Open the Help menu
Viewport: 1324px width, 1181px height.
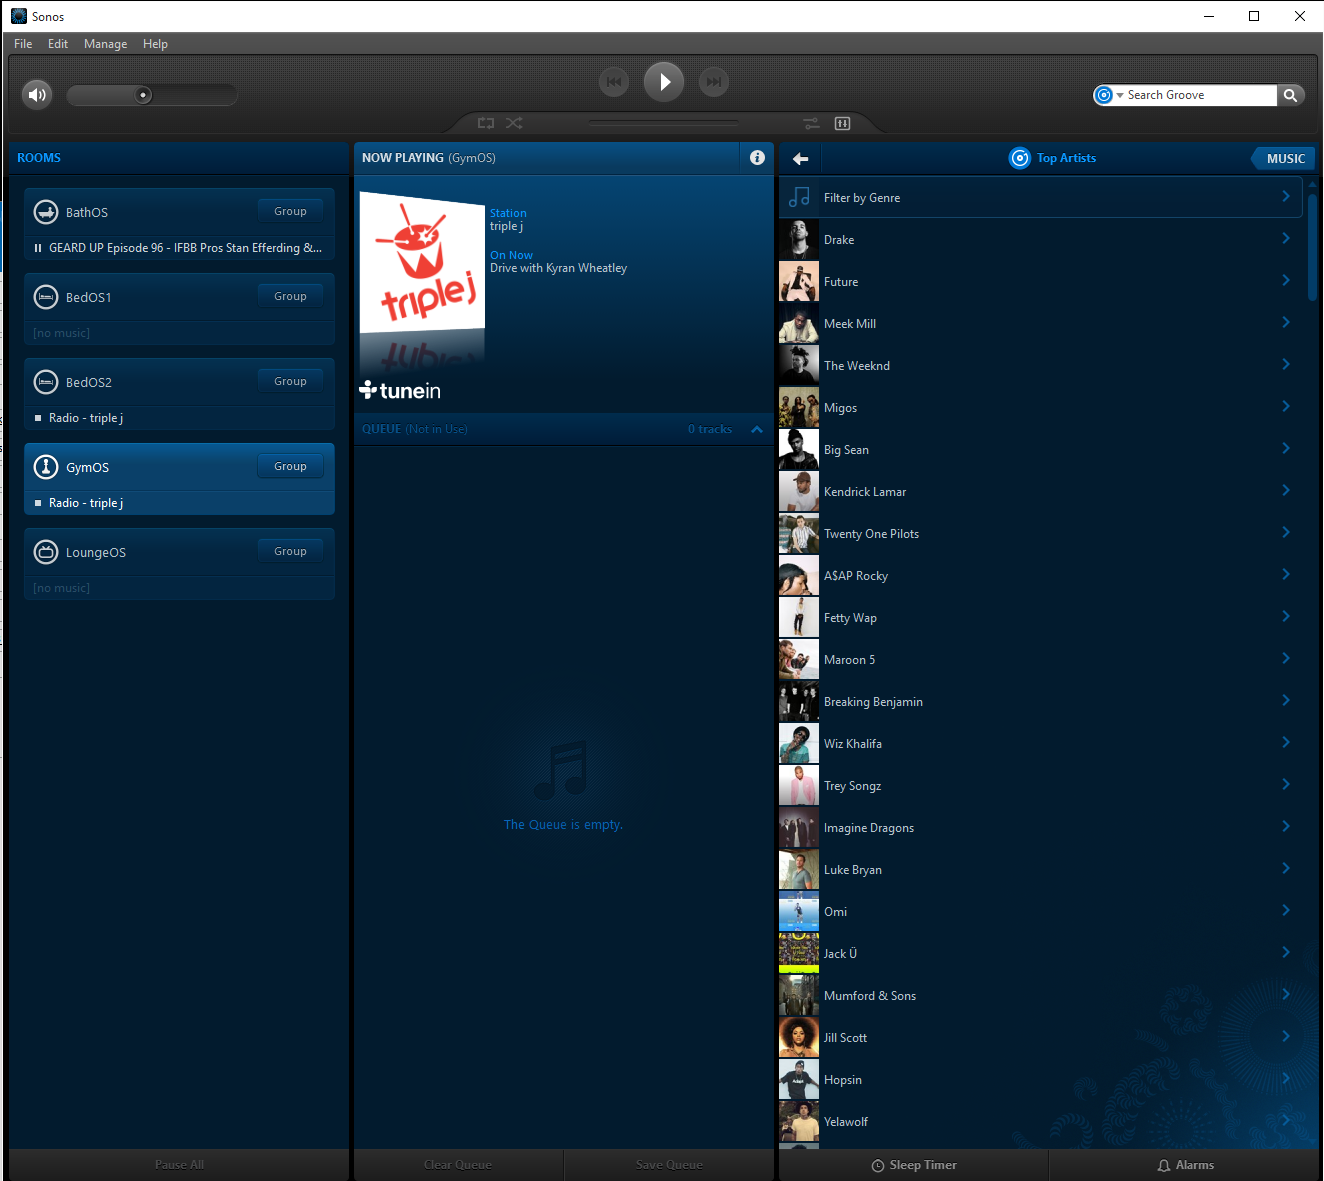155,44
